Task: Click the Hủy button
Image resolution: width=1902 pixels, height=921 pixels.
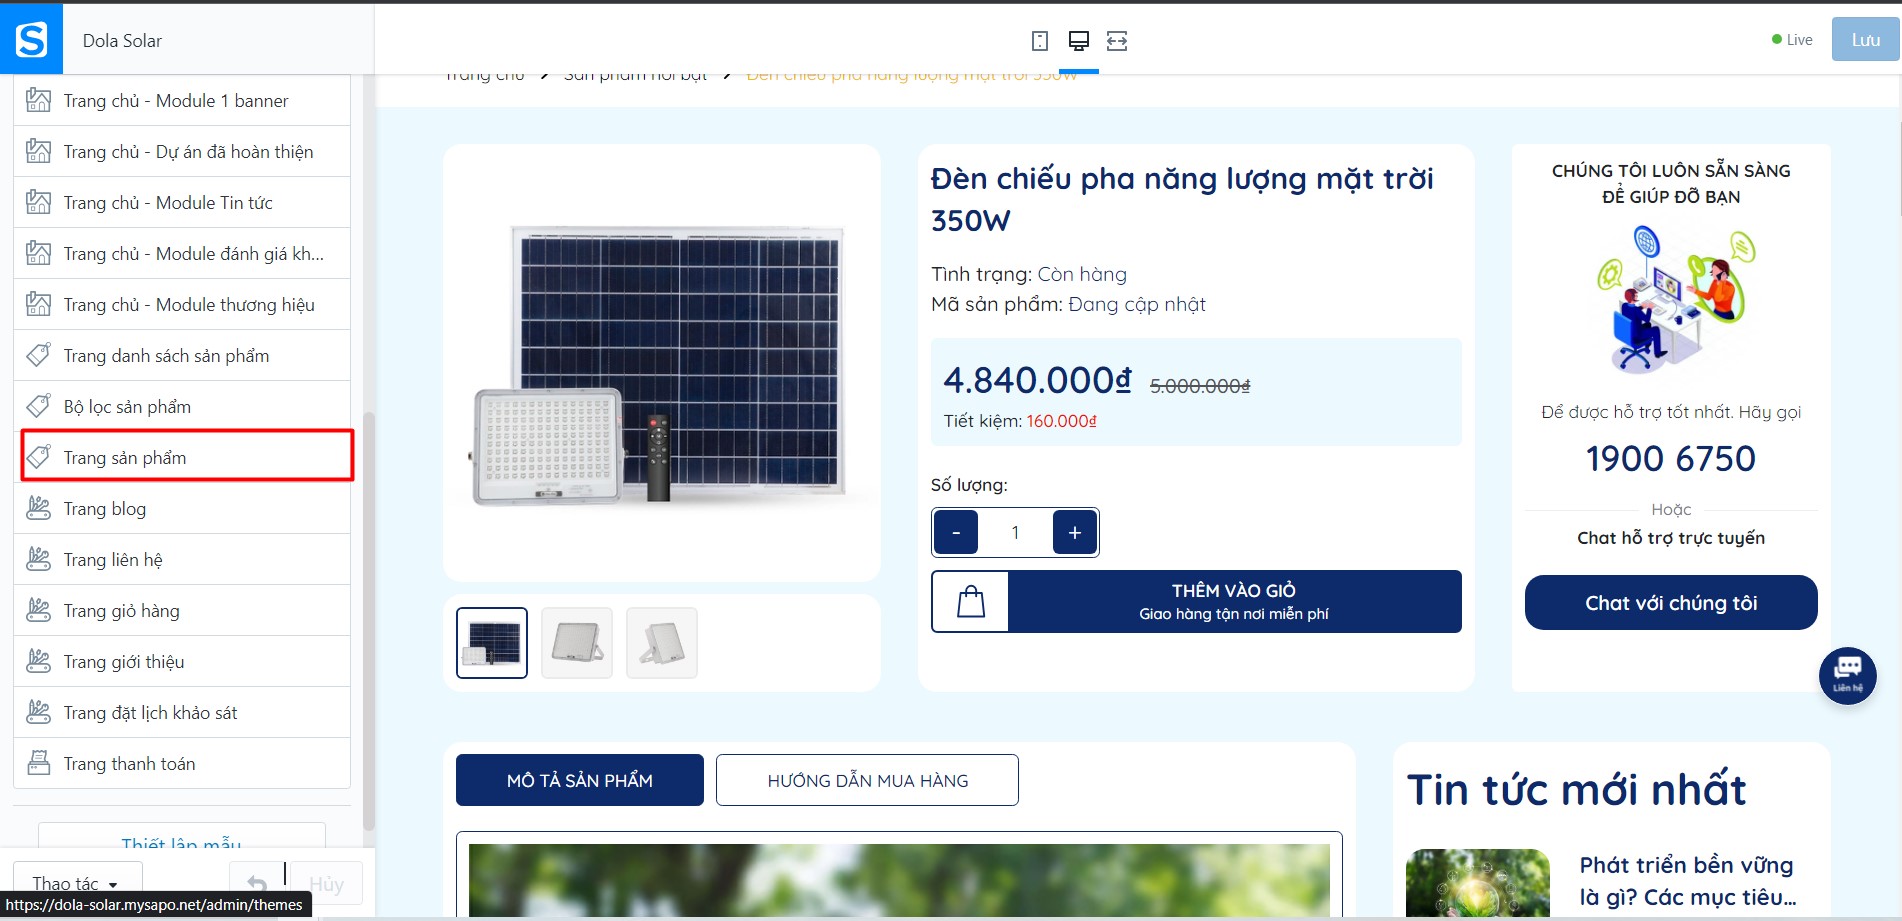Action: (x=326, y=884)
